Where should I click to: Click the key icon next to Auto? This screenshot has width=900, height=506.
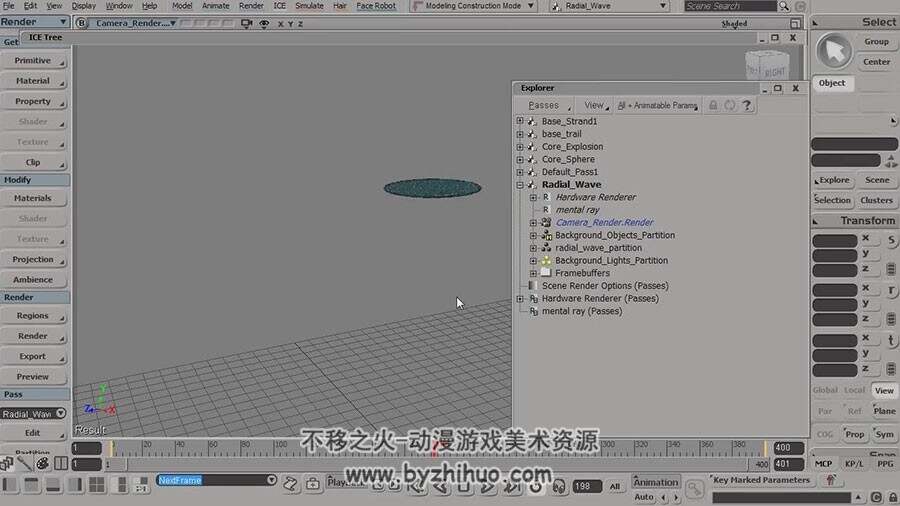point(695,488)
